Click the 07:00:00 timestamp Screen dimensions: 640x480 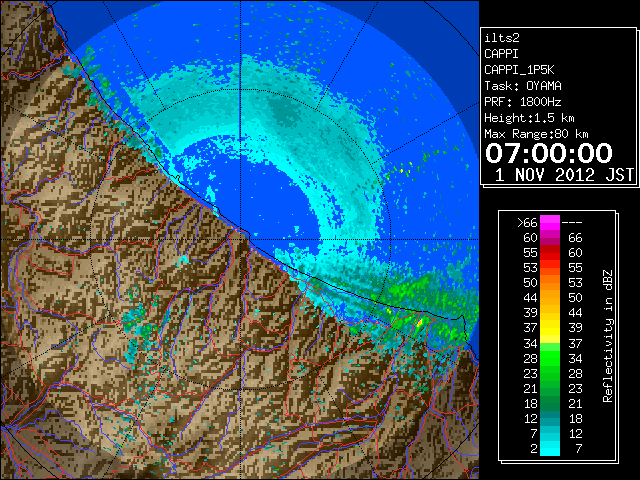pyautogui.click(x=549, y=153)
